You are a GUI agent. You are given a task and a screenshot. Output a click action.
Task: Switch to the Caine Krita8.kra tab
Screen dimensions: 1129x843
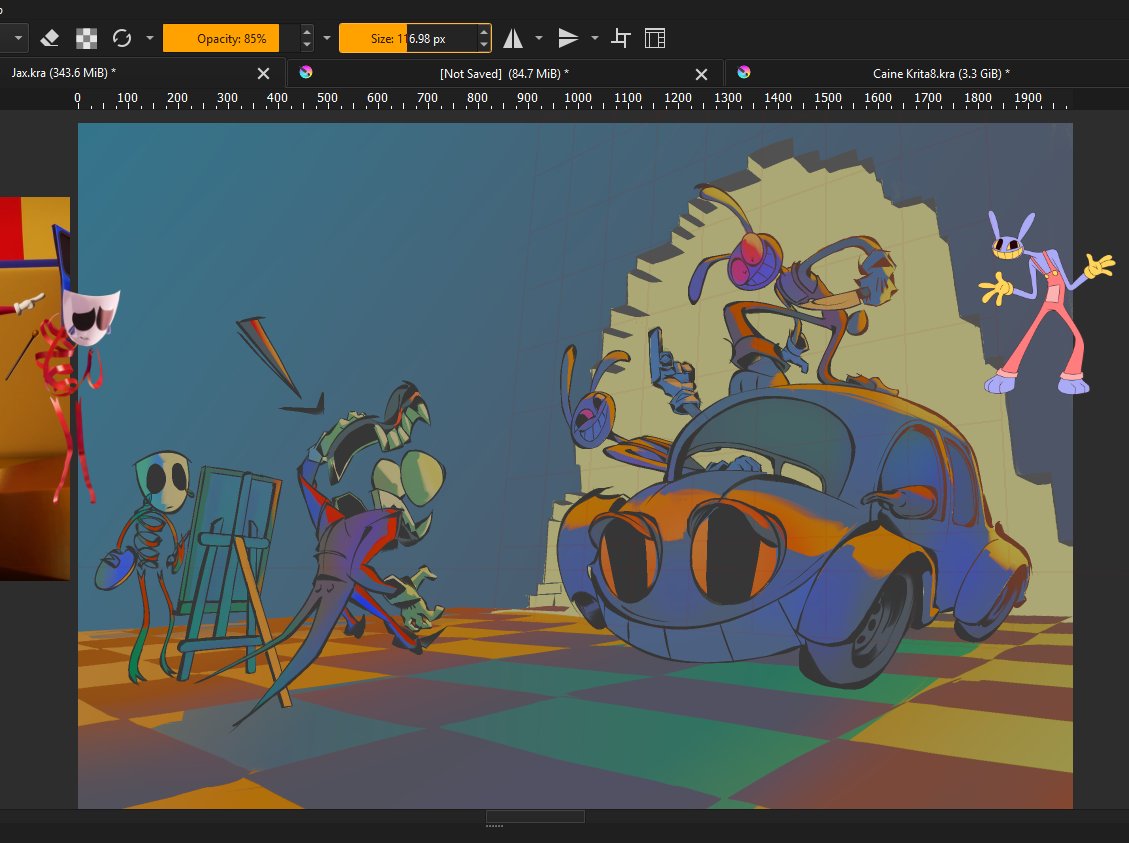[x=927, y=73]
